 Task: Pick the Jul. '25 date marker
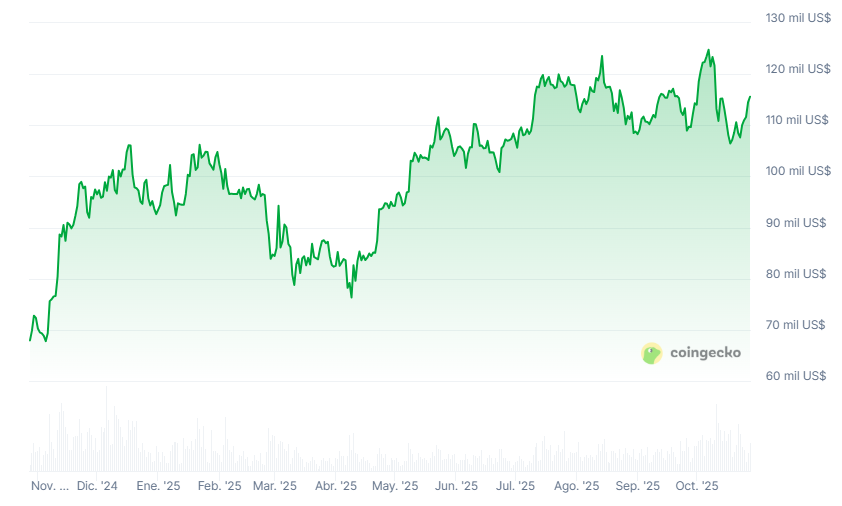point(517,486)
